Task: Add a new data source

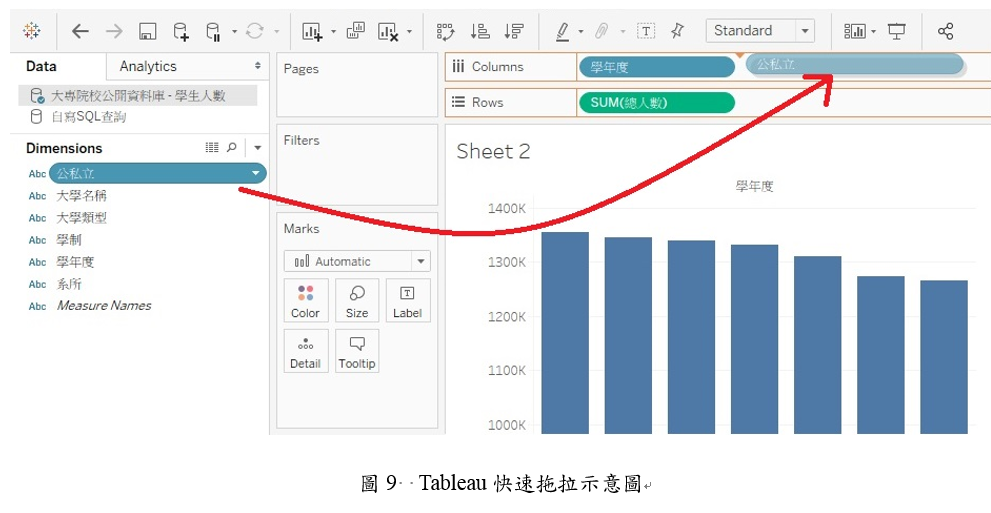Action: [181, 32]
